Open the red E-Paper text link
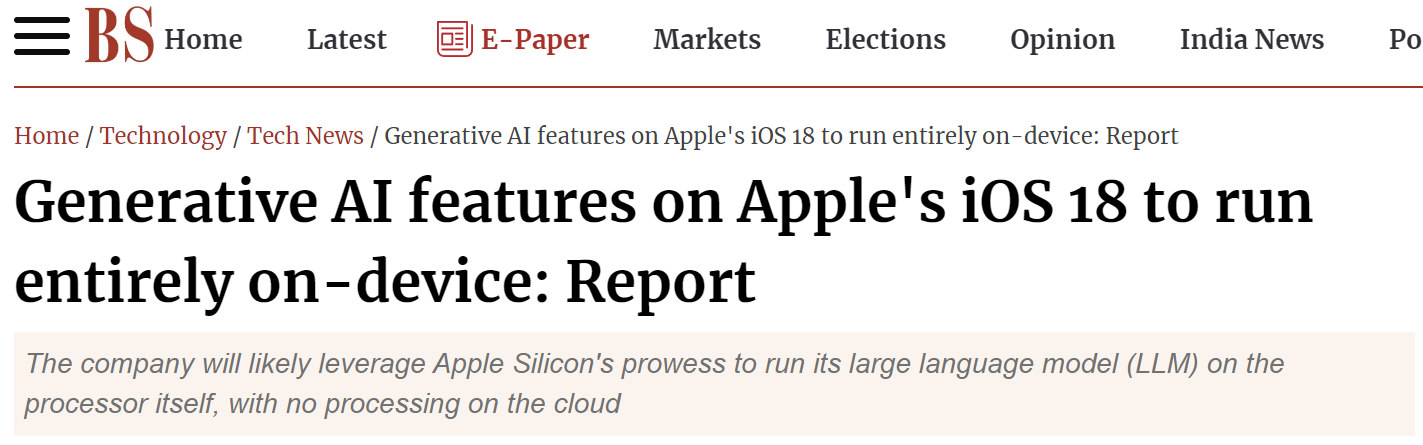Image resolution: width=1423 pixels, height=445 pixels. click(535, 40)
